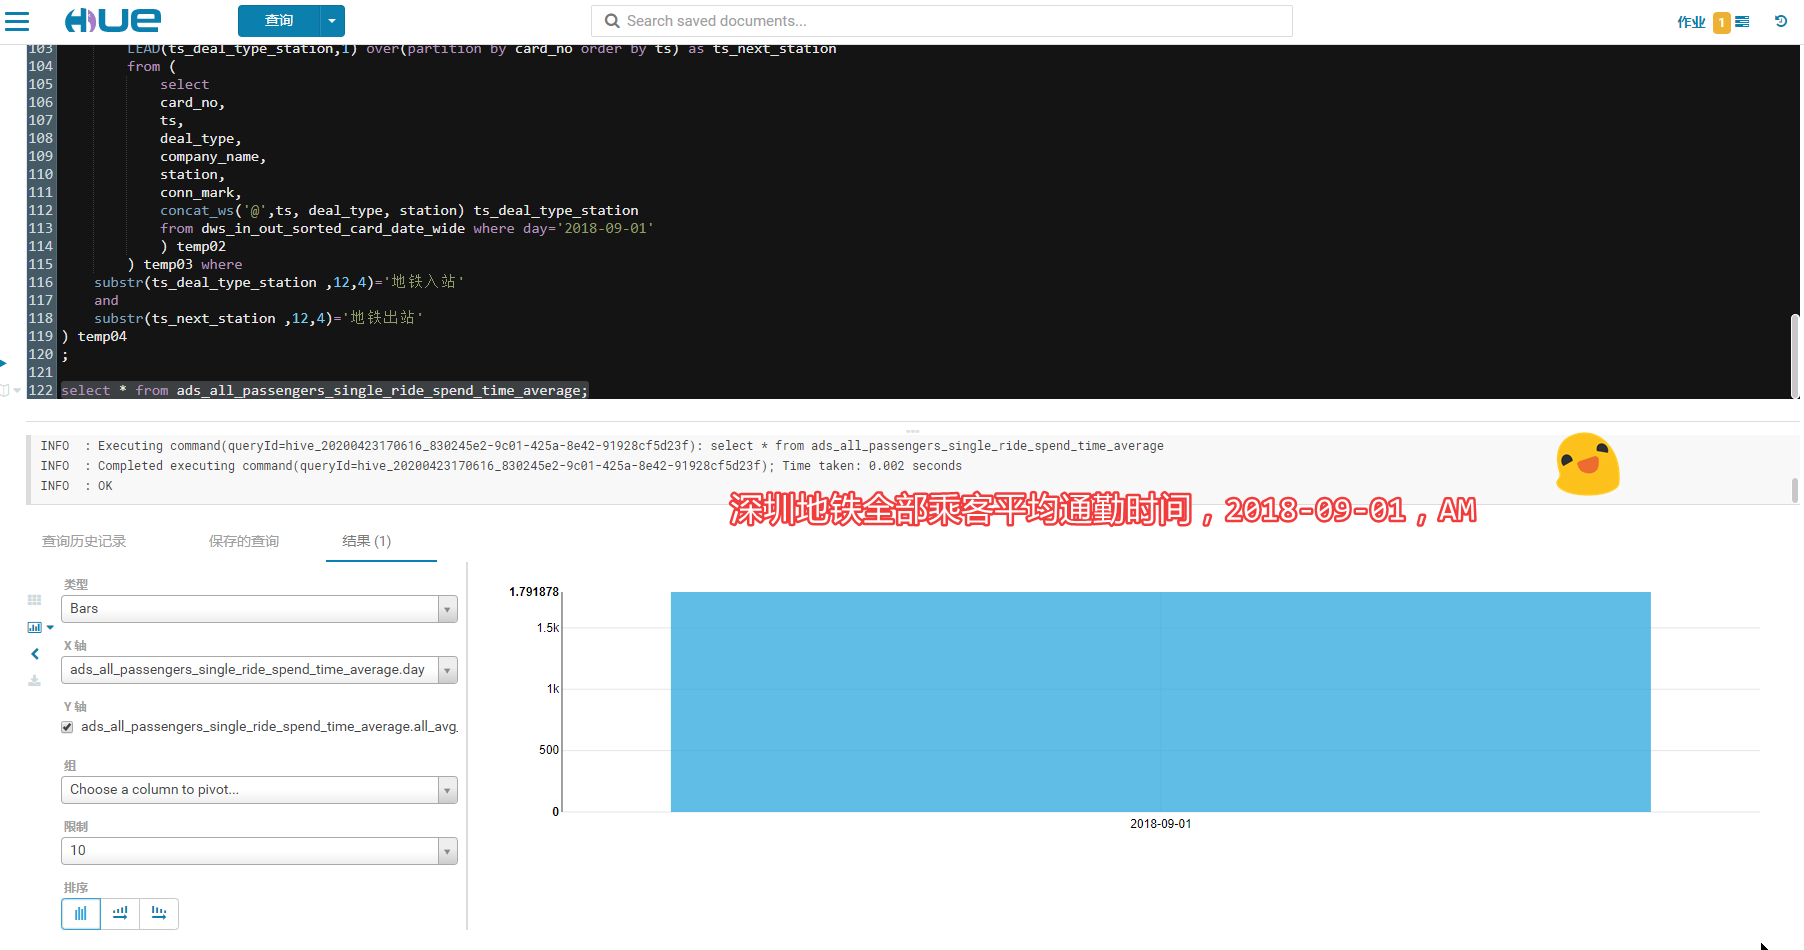Click line 122 select statement in editor
Viewport: 1804px width, 950px height.
[325, 390]
